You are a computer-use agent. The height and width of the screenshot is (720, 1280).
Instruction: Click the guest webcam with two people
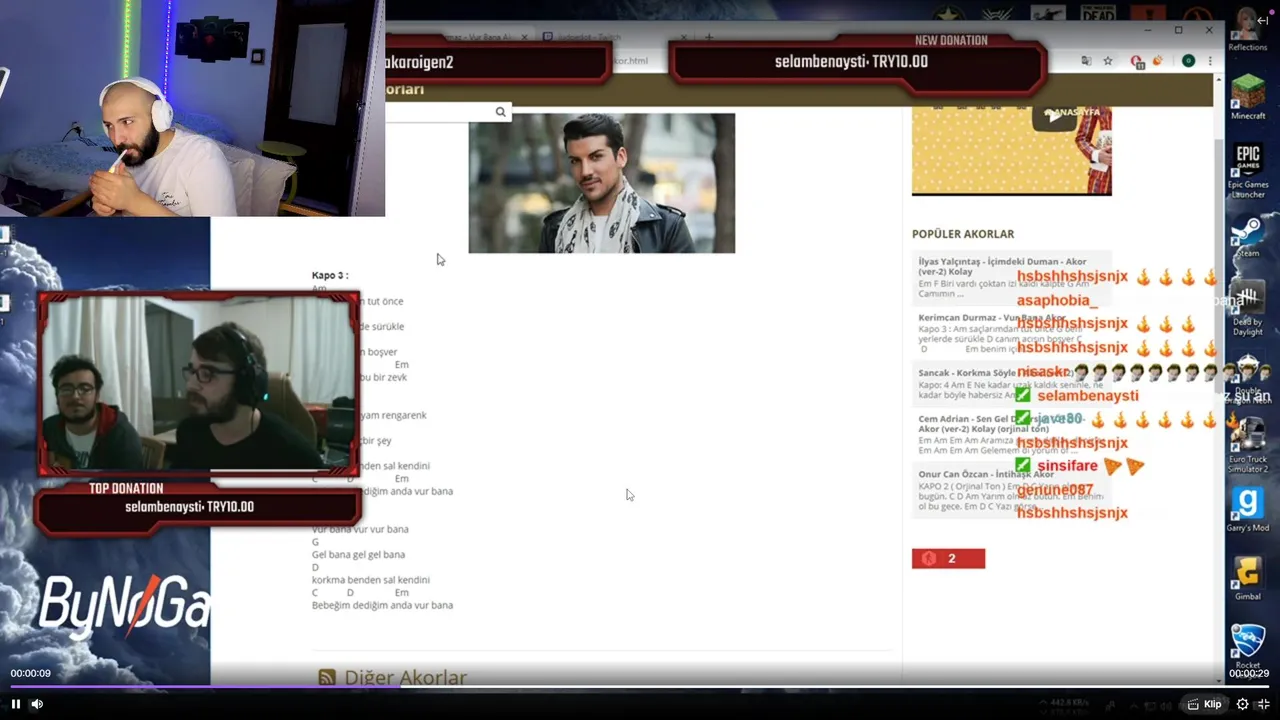point(198,384)
